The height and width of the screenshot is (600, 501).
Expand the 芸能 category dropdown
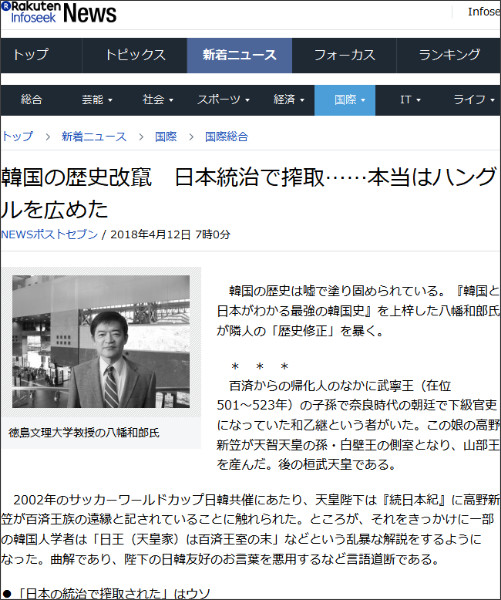point(97,100)
